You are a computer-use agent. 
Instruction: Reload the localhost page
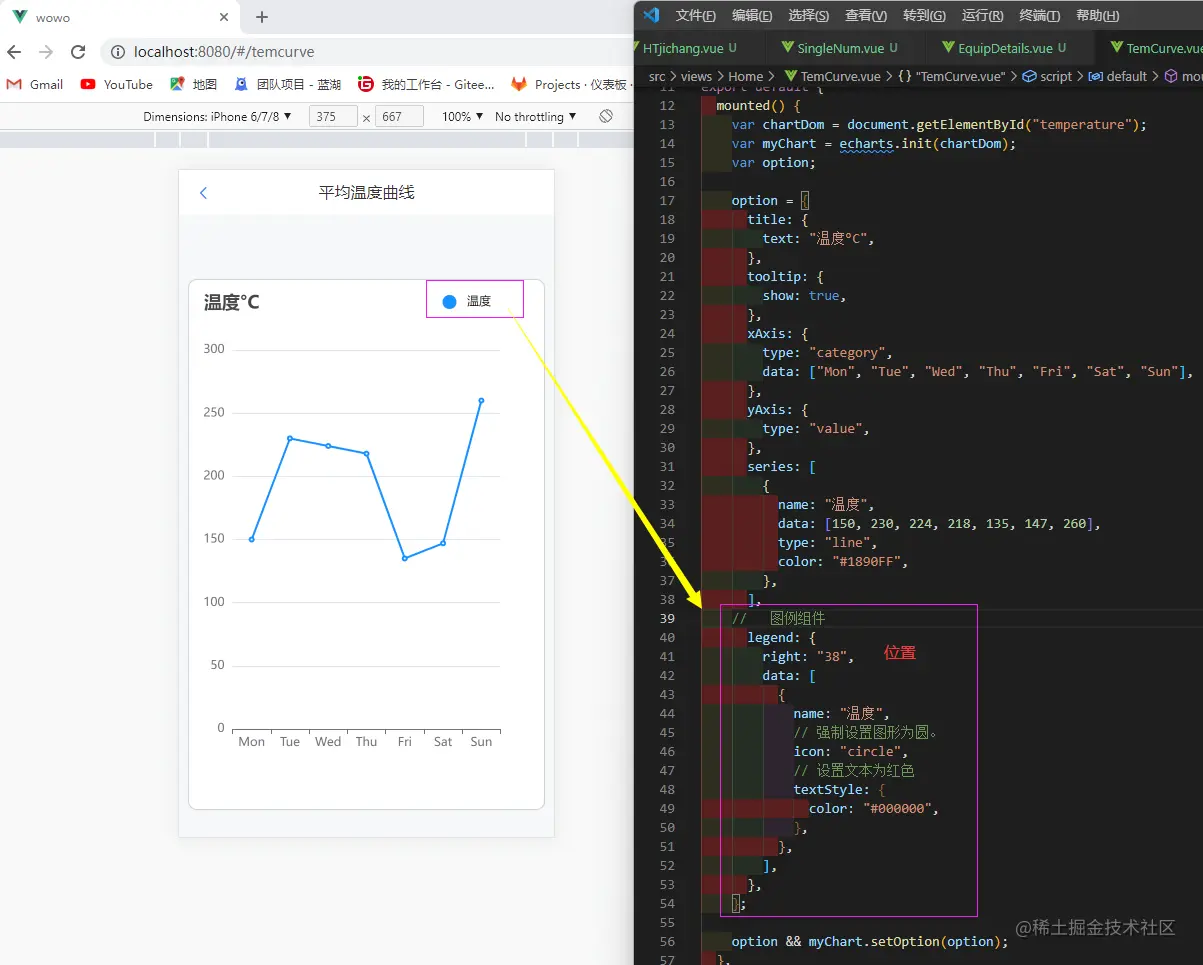78,52
